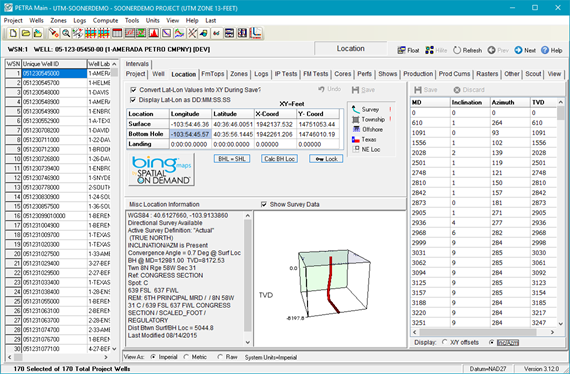This screenshot has width=570, height=374.
Task: Click the well list up scroll arrow
Action: [115, 64]
